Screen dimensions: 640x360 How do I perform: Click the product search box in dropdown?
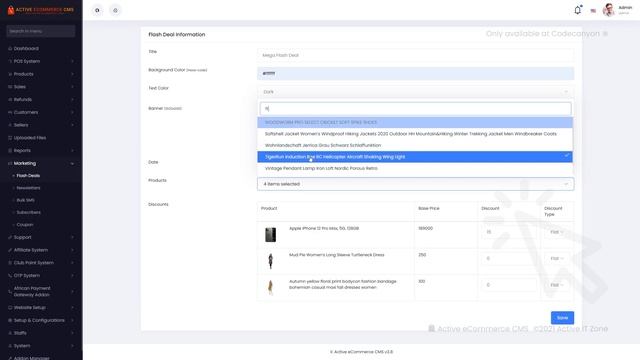(415, 109)
